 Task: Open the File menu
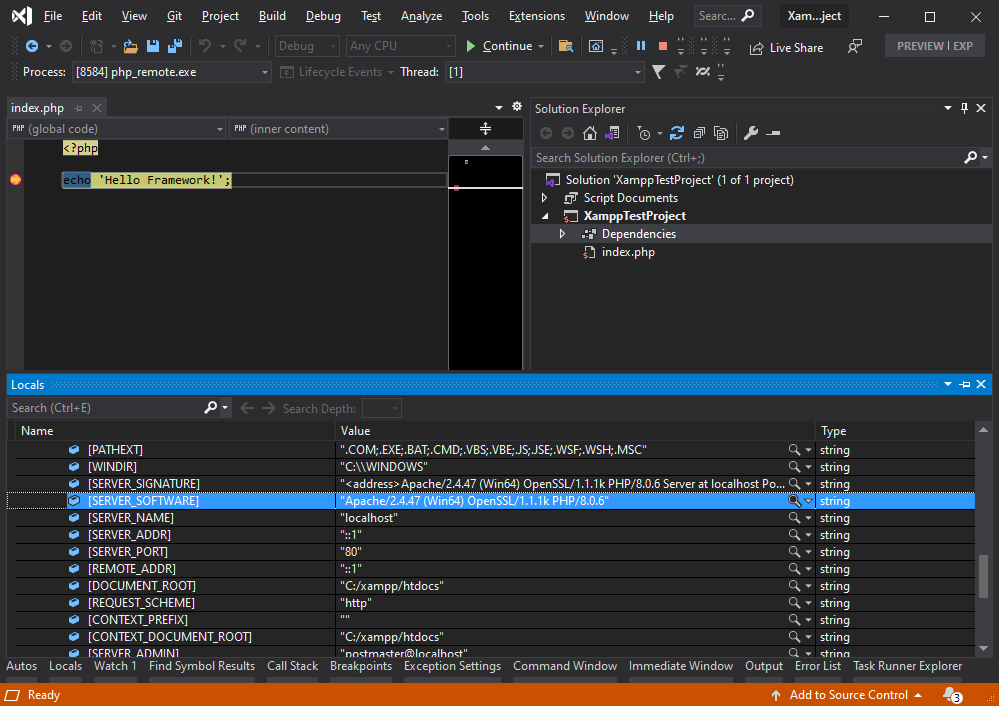tap(53, 16)
